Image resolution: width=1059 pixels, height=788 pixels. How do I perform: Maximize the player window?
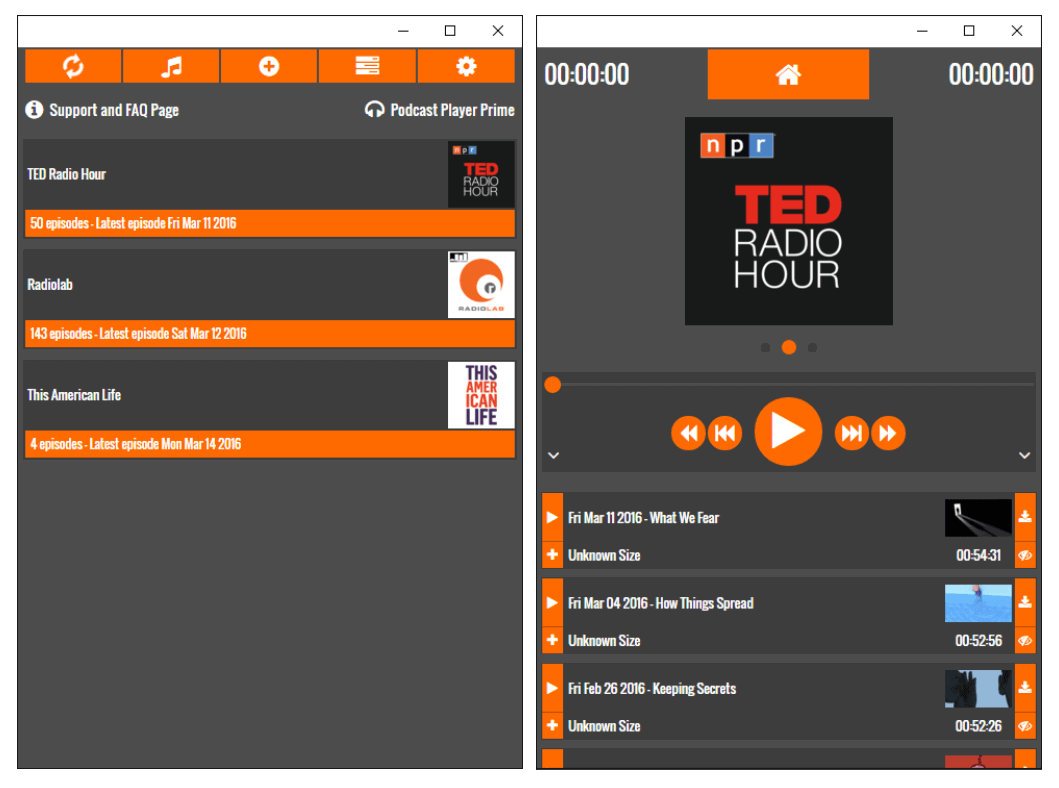[x=968, y=31]
